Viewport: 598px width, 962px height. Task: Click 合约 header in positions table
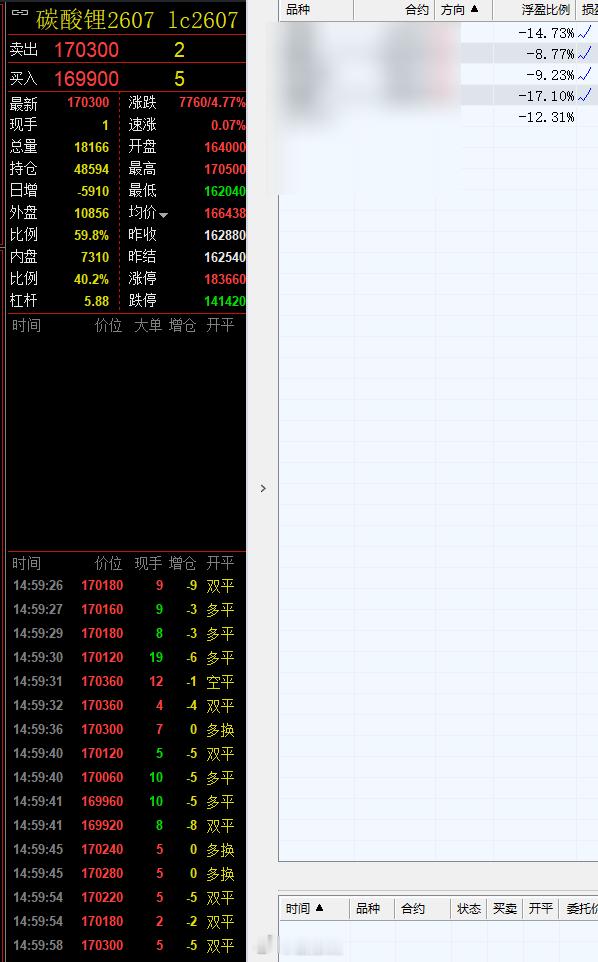pyautogui.click(x=417, y=10)
